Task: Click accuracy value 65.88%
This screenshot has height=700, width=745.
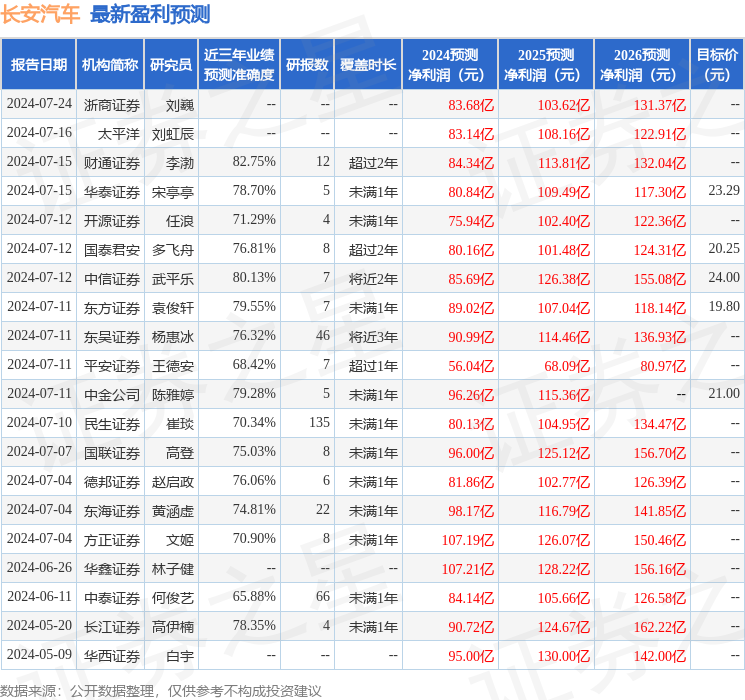Action: pyautogui.click(x=254, y=596)
